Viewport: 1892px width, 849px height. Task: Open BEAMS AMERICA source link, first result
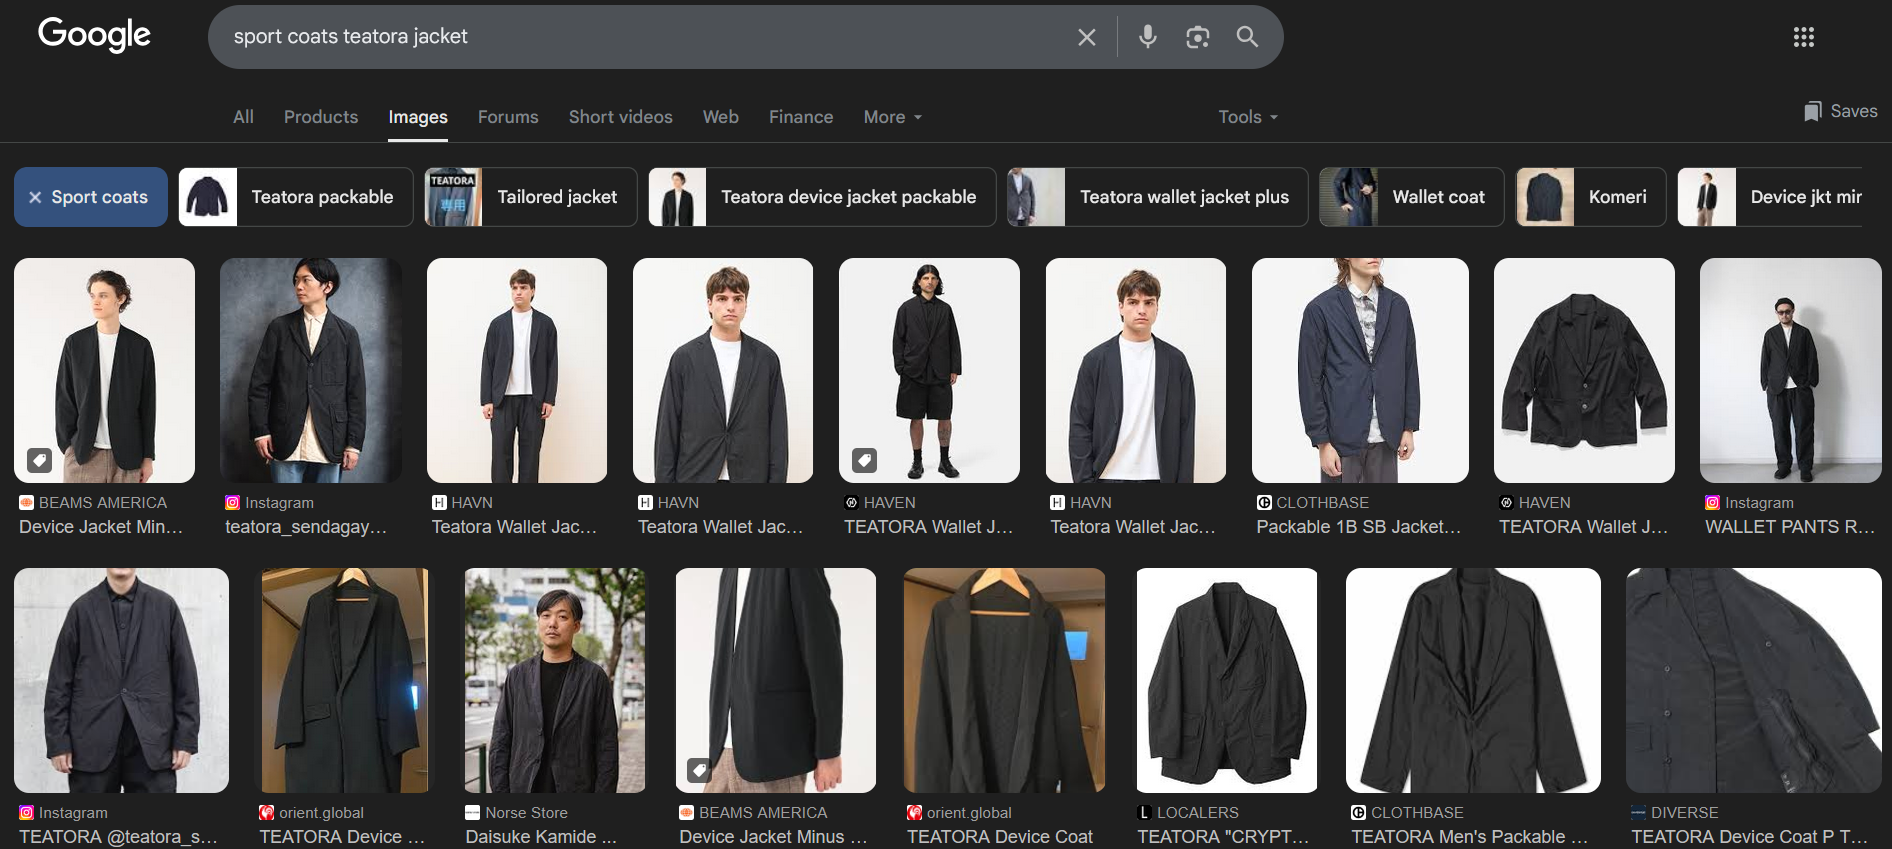(x=93, y=503)
